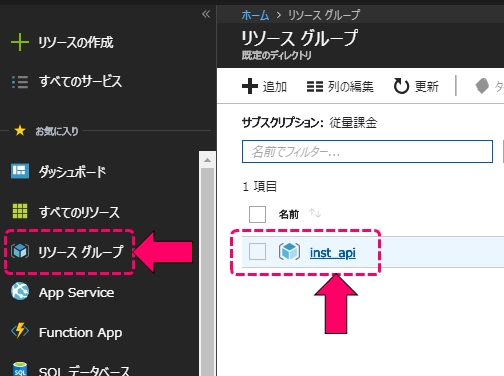Click sort arrows next to 名前
The image size is (504, 376).
point(315,213)
